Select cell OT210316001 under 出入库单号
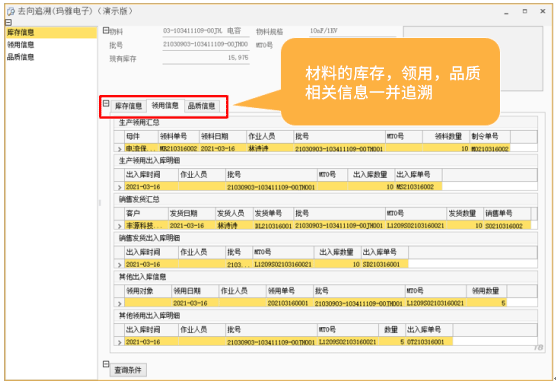Viewport: 556px width, 384px height. (429, 342)
